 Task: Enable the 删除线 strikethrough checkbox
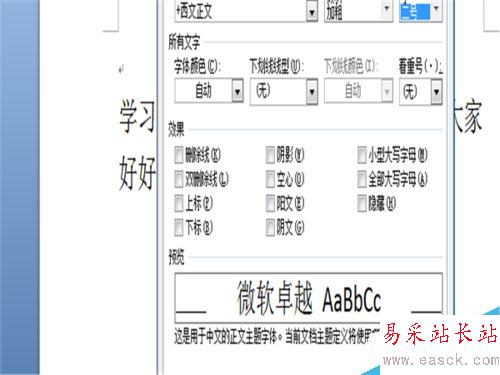coord(179,155)
